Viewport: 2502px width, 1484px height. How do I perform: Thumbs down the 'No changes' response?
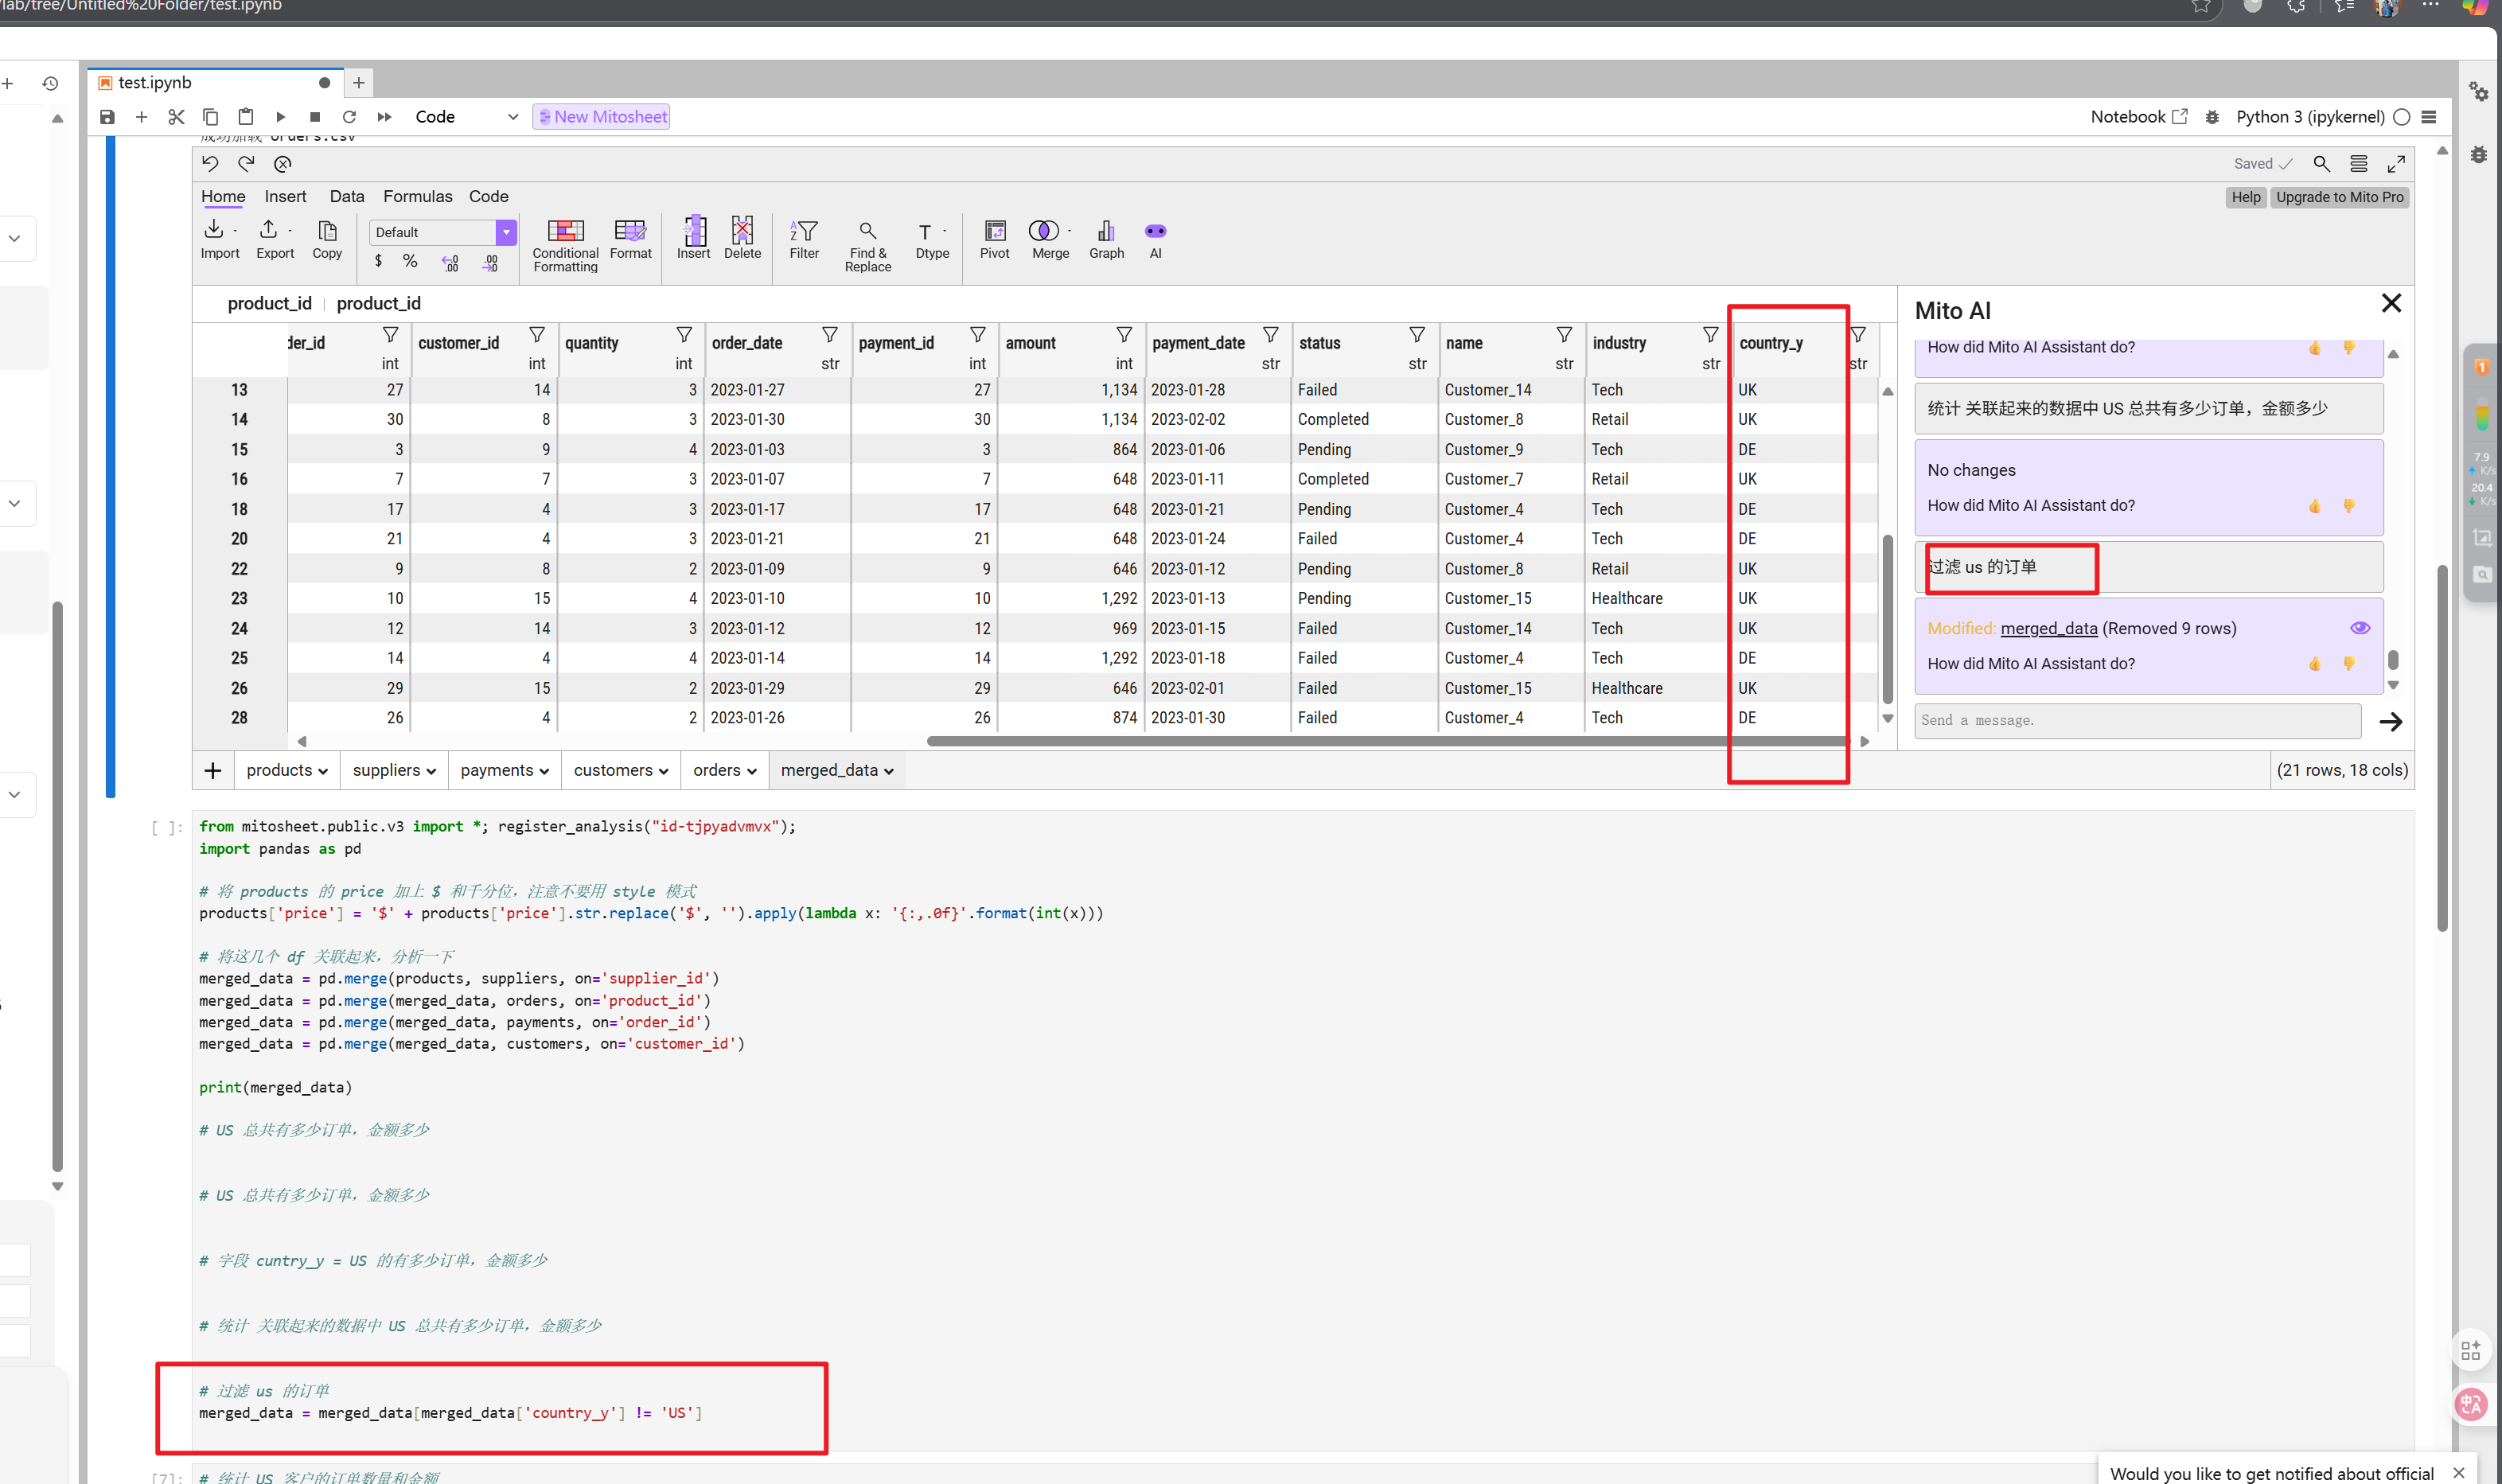2349,506
